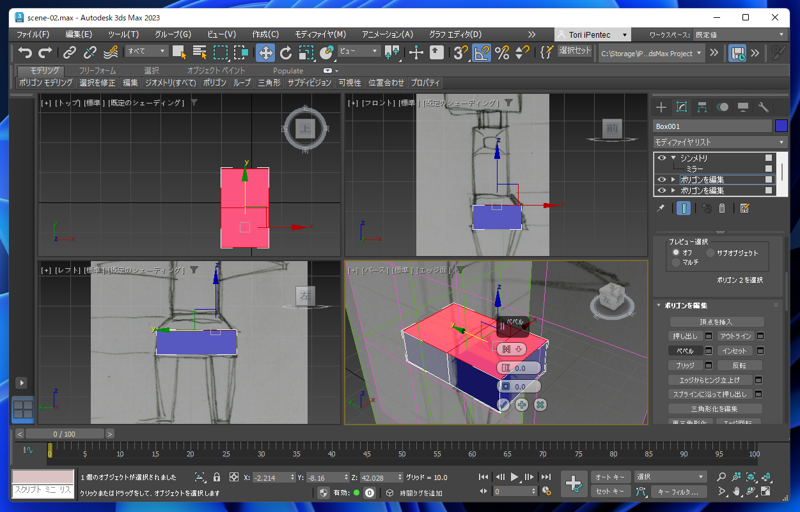800x512 pixels.
Task: Click the Bind to Space Warp icon
Action: [111, 52]
